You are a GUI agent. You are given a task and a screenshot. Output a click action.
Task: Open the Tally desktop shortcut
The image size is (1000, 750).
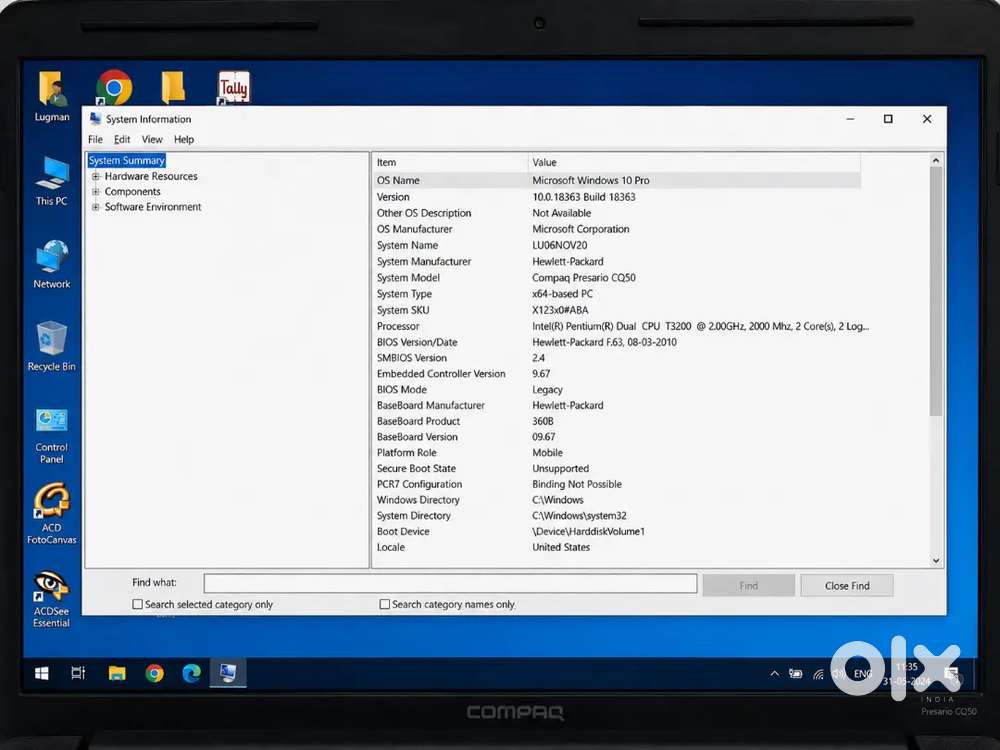point(234,87)
